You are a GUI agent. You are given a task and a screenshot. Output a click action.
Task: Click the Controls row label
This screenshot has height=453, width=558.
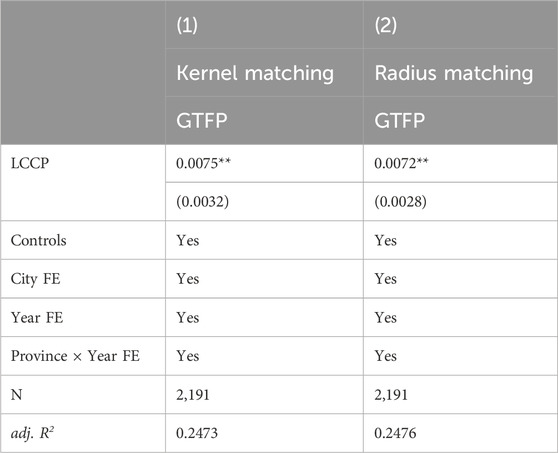pyautogui.click(x=38, y=241)
